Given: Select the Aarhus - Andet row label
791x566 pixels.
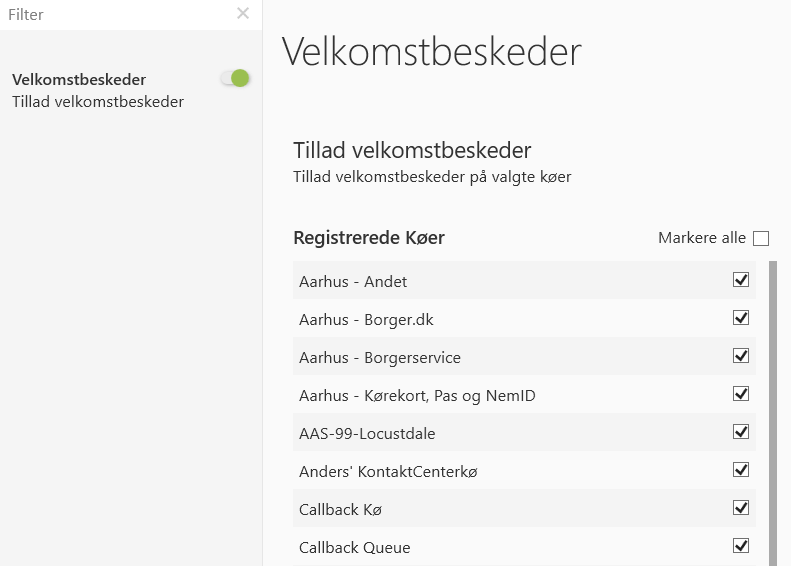Looking at the screenshot, I should click(x=353, y=282).
